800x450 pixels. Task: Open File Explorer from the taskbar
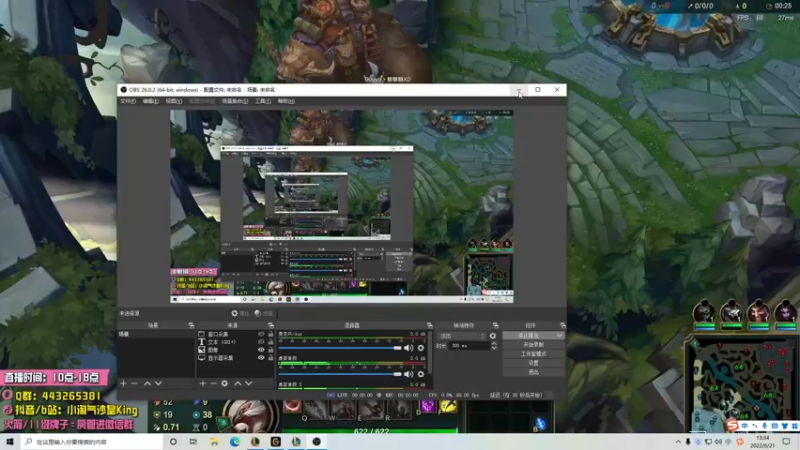tap(214, 441)
